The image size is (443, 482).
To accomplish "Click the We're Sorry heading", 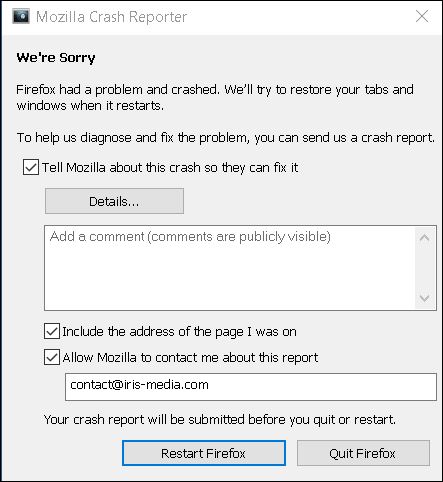I will click(x=56, y=57).
